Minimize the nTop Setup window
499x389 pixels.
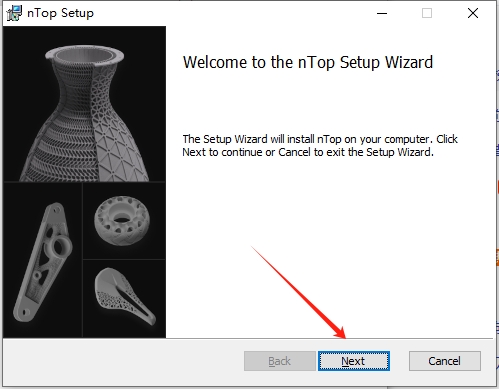click(x=382, y=13)
